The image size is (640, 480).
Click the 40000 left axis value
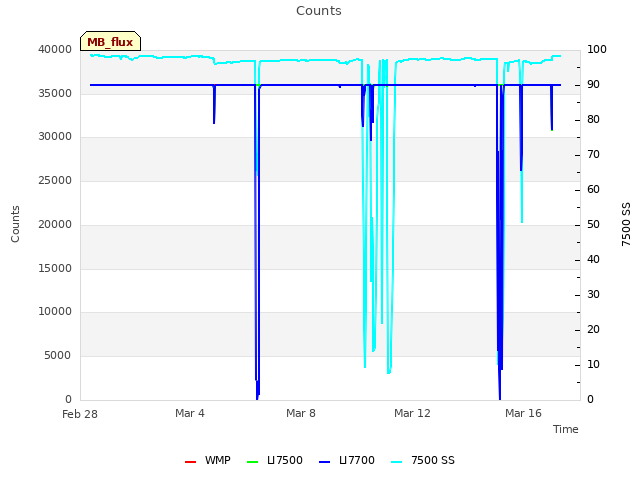(x=55, y=49)
